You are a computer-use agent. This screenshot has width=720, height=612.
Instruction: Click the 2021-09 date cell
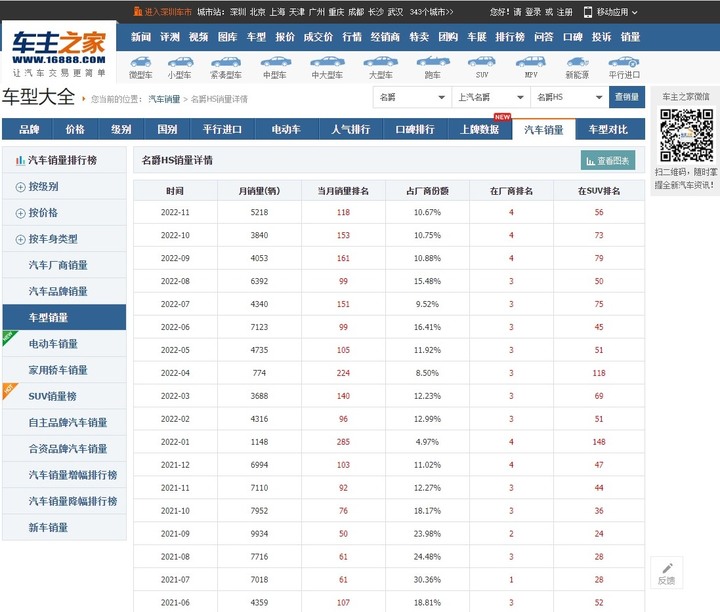[x=175, y=533]
